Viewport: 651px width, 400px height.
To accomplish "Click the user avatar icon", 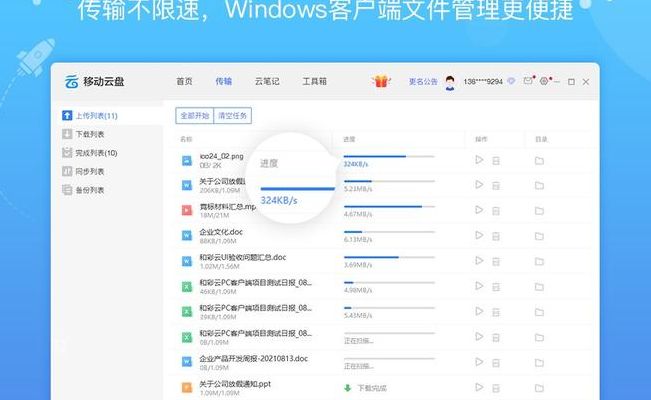I will coord(450,82).
